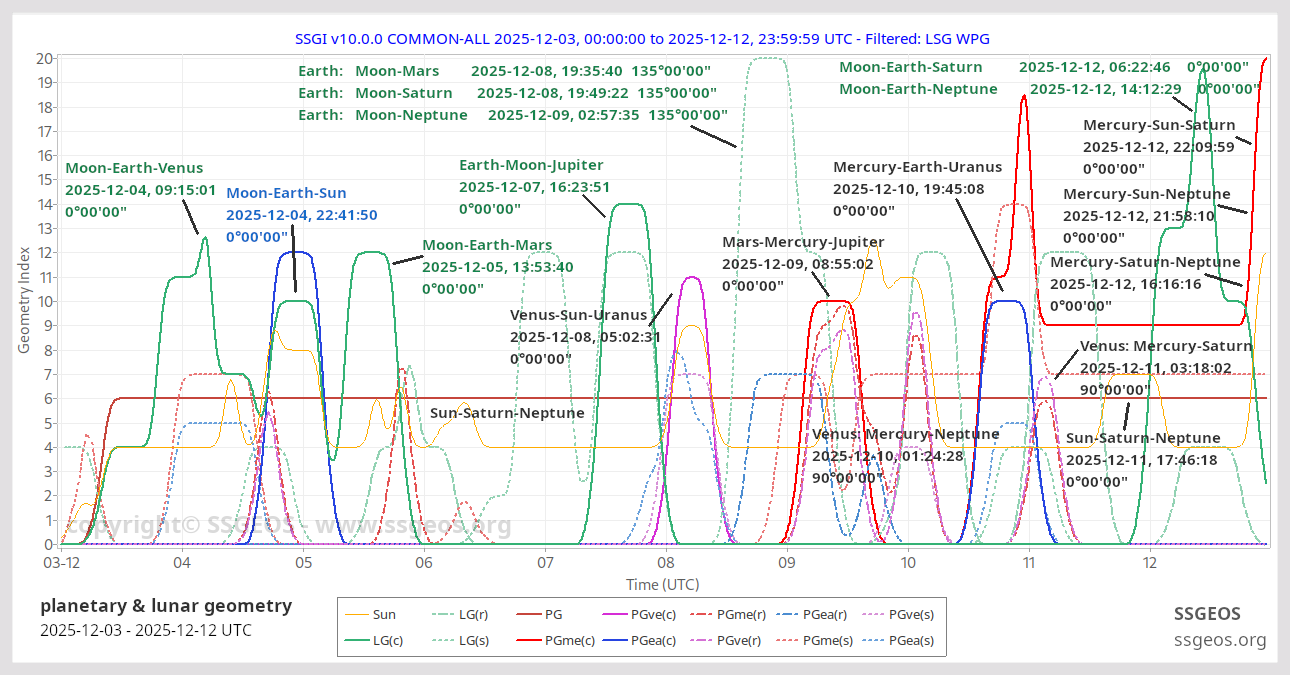Viewport: 1290px width, 675px height.
Task: Click the Time (UTC) axis label
Action: [x=662, y=584]
